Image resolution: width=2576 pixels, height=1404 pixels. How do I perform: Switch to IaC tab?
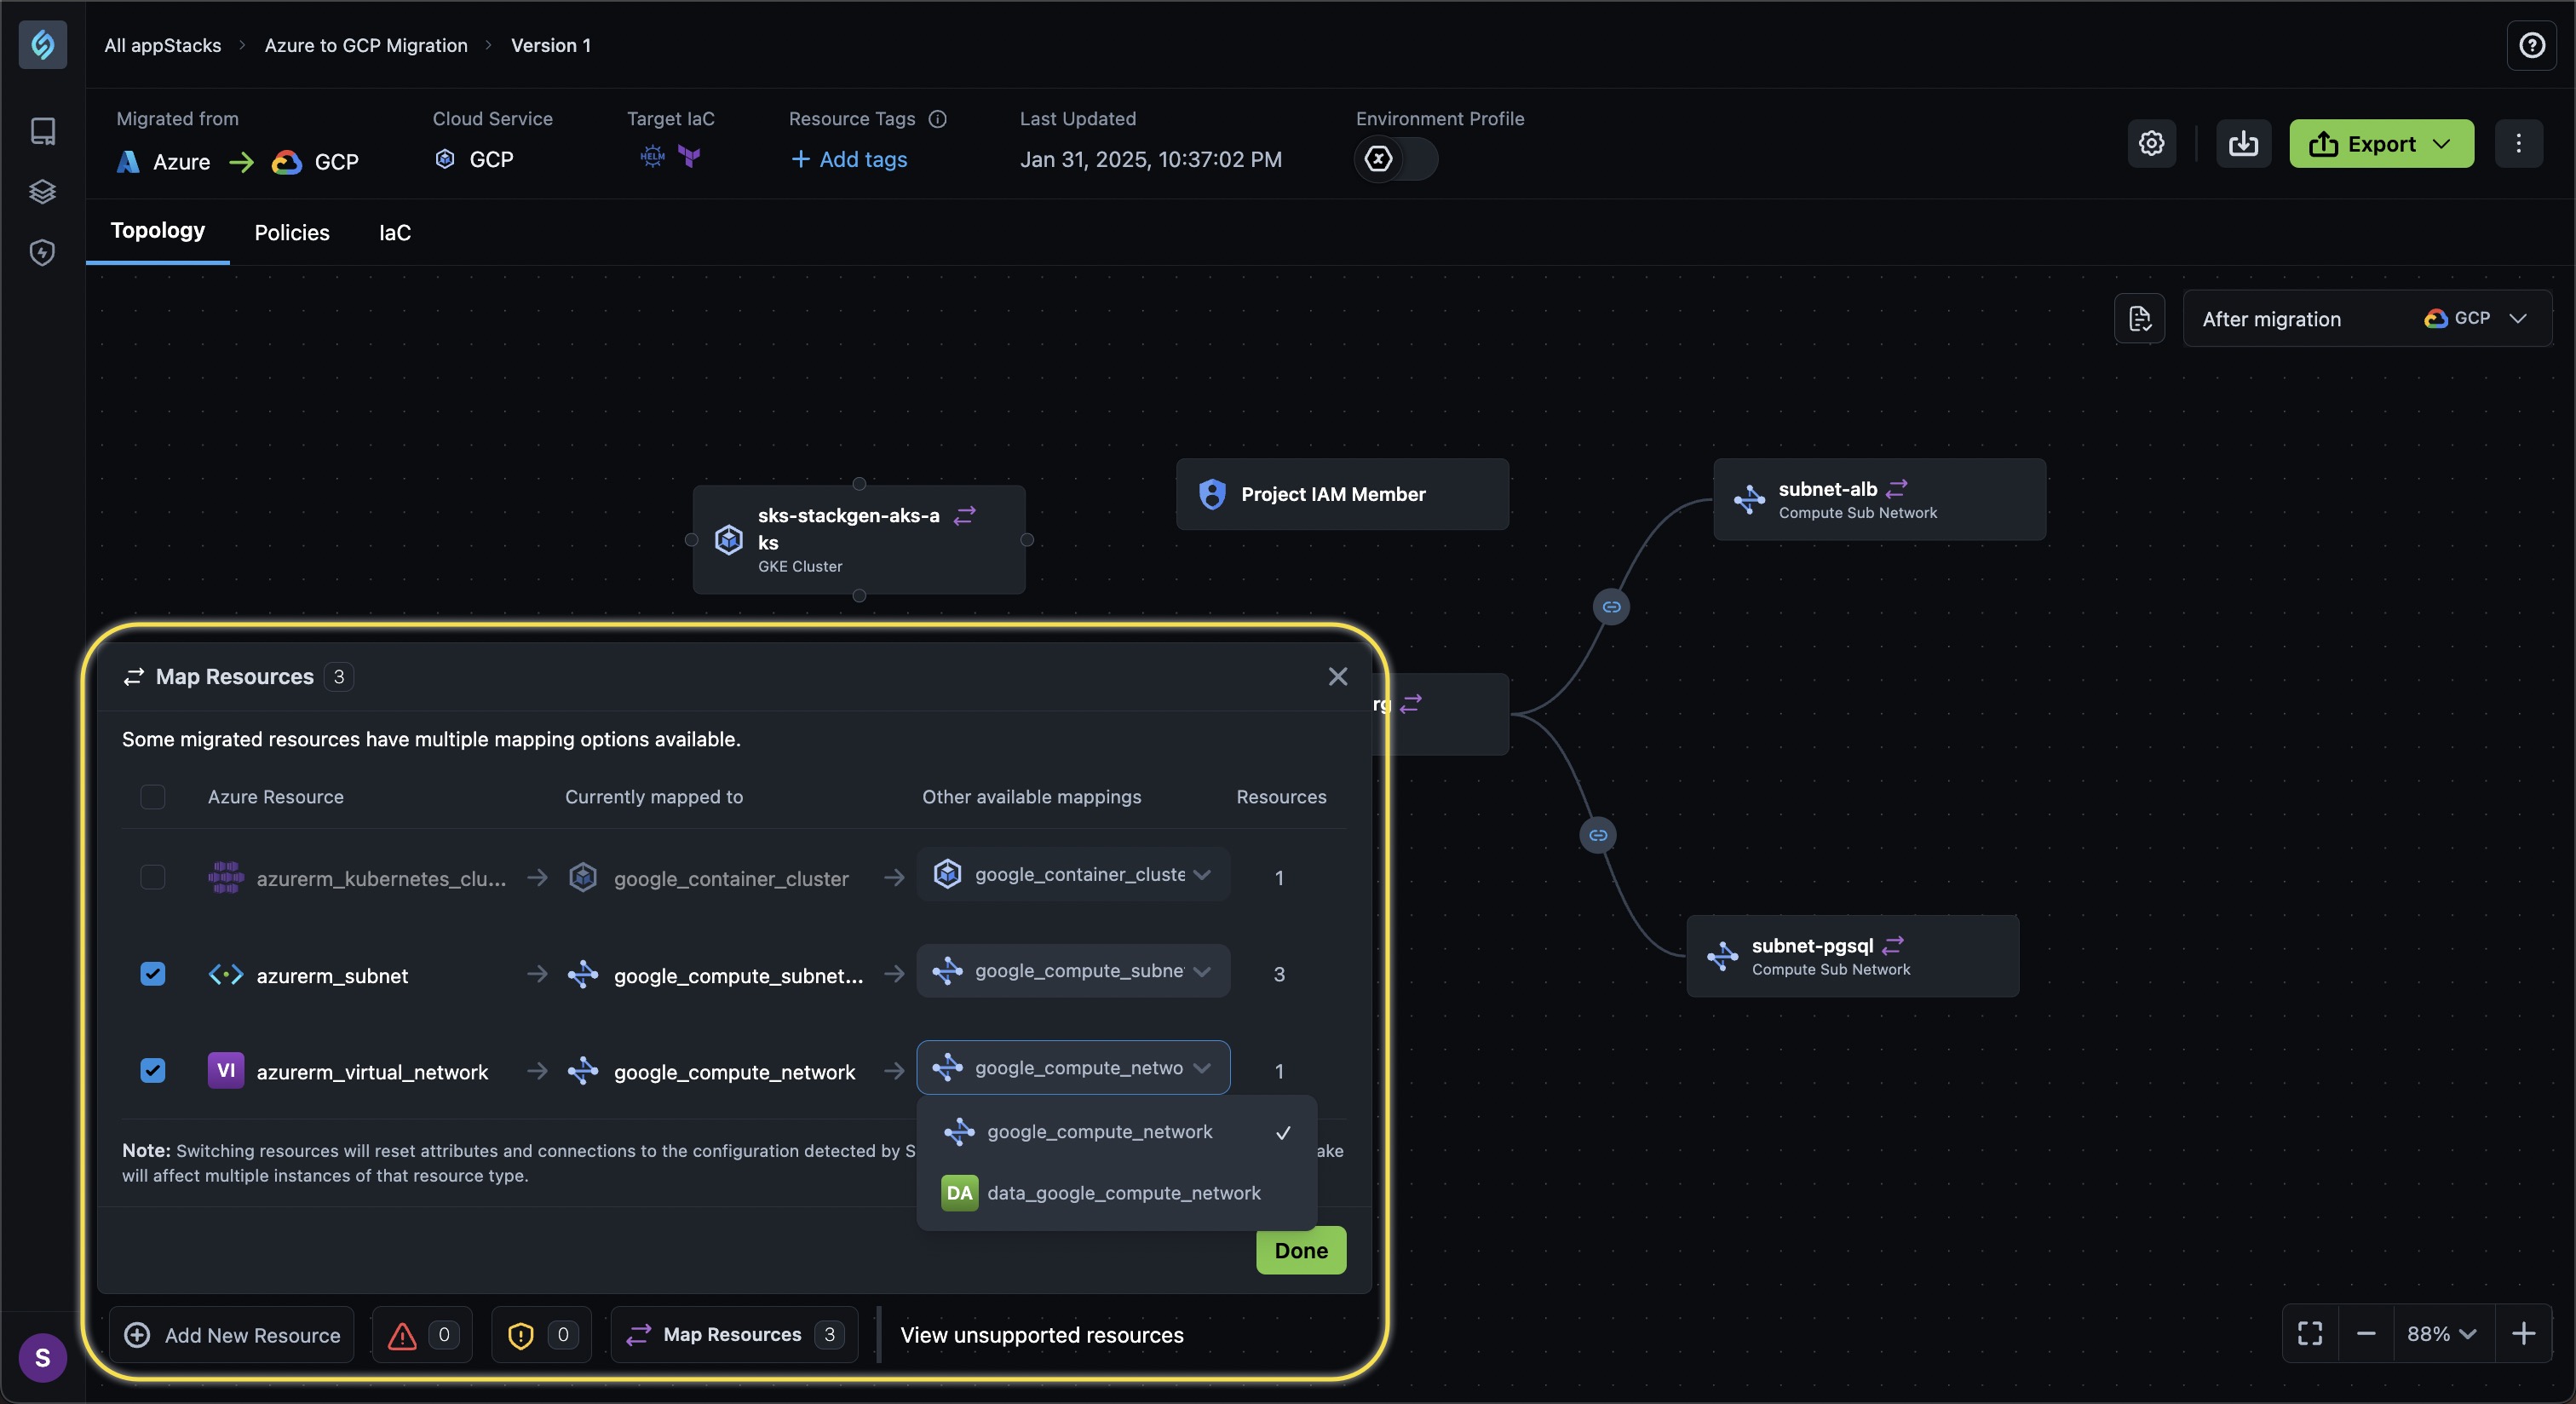point(395,233)
